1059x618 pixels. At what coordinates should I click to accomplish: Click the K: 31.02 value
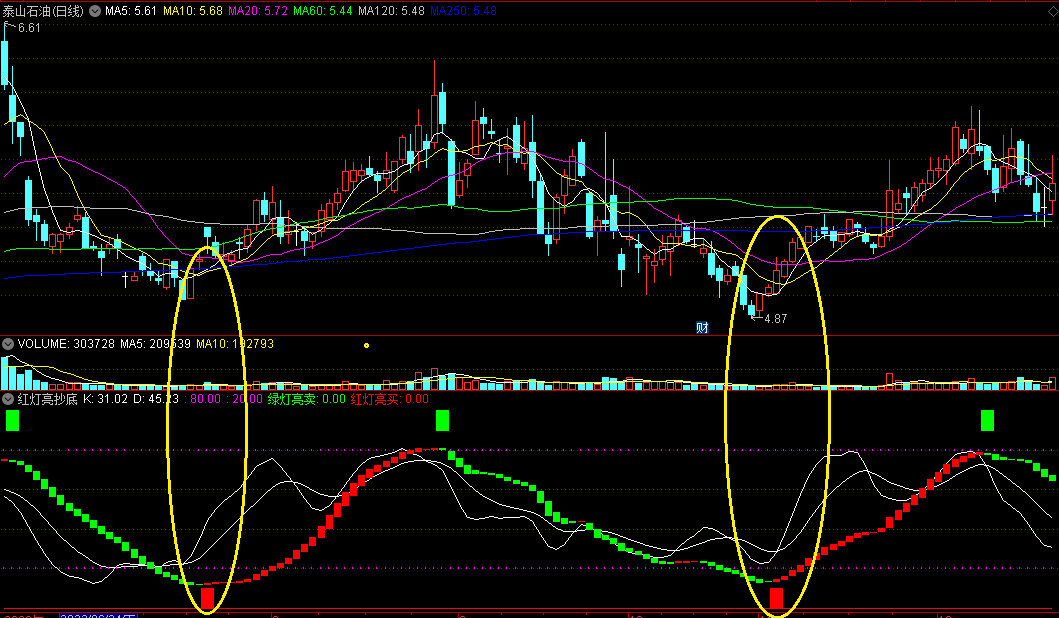point(105,399)
